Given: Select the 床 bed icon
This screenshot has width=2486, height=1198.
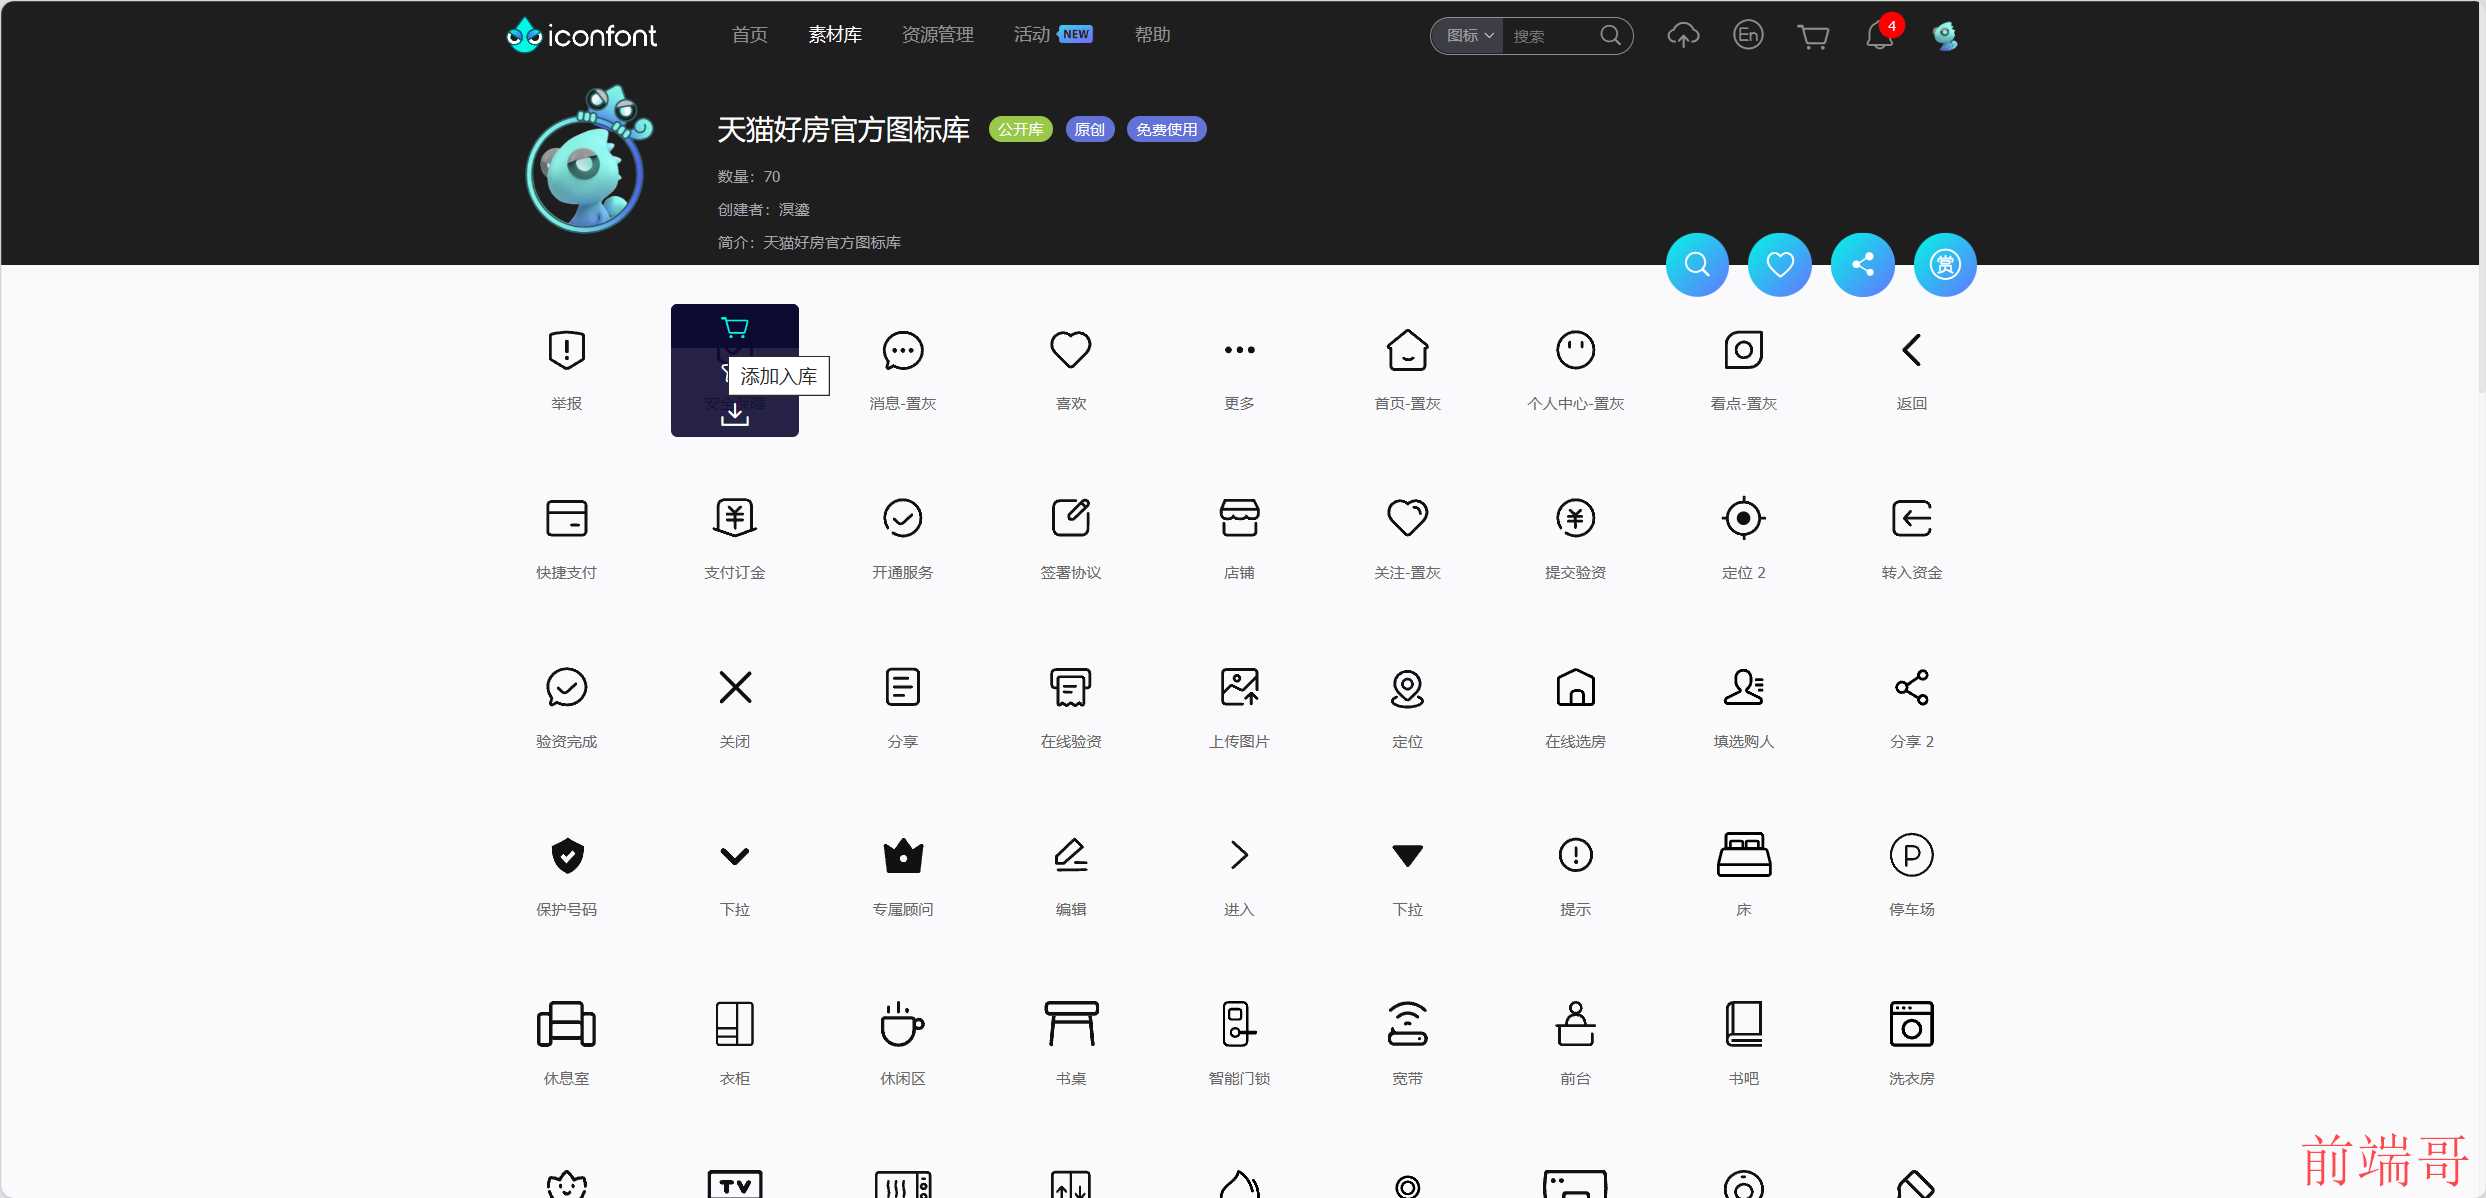Looking at the screenshot, I should (x=1743, y=855).
